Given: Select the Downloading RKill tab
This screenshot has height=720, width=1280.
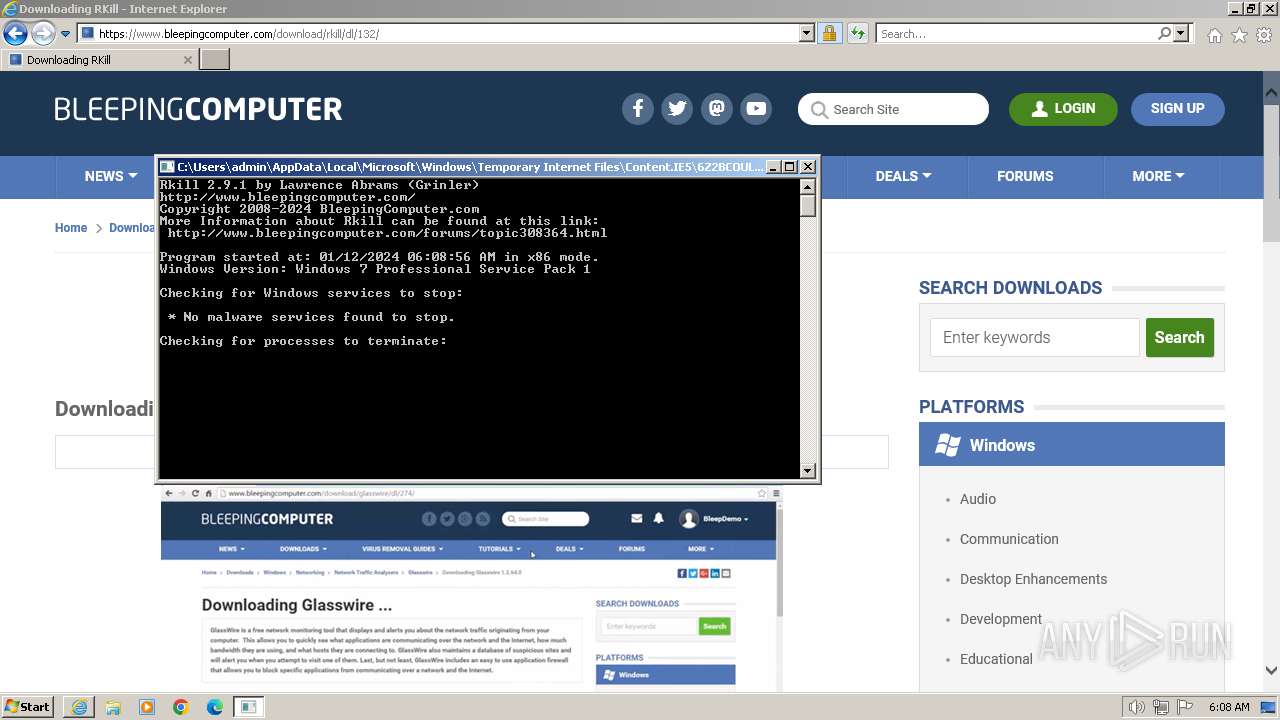Looking at the screenshot, I should [x=98, y=60].
